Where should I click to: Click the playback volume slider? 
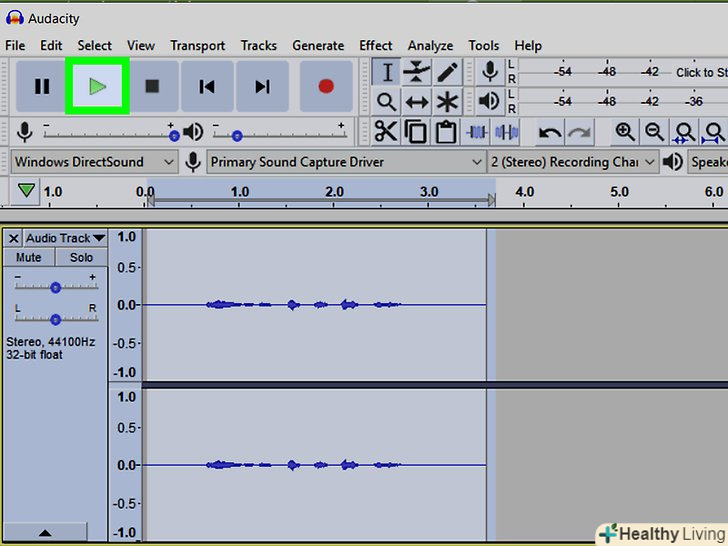click(x=280, y=135)
